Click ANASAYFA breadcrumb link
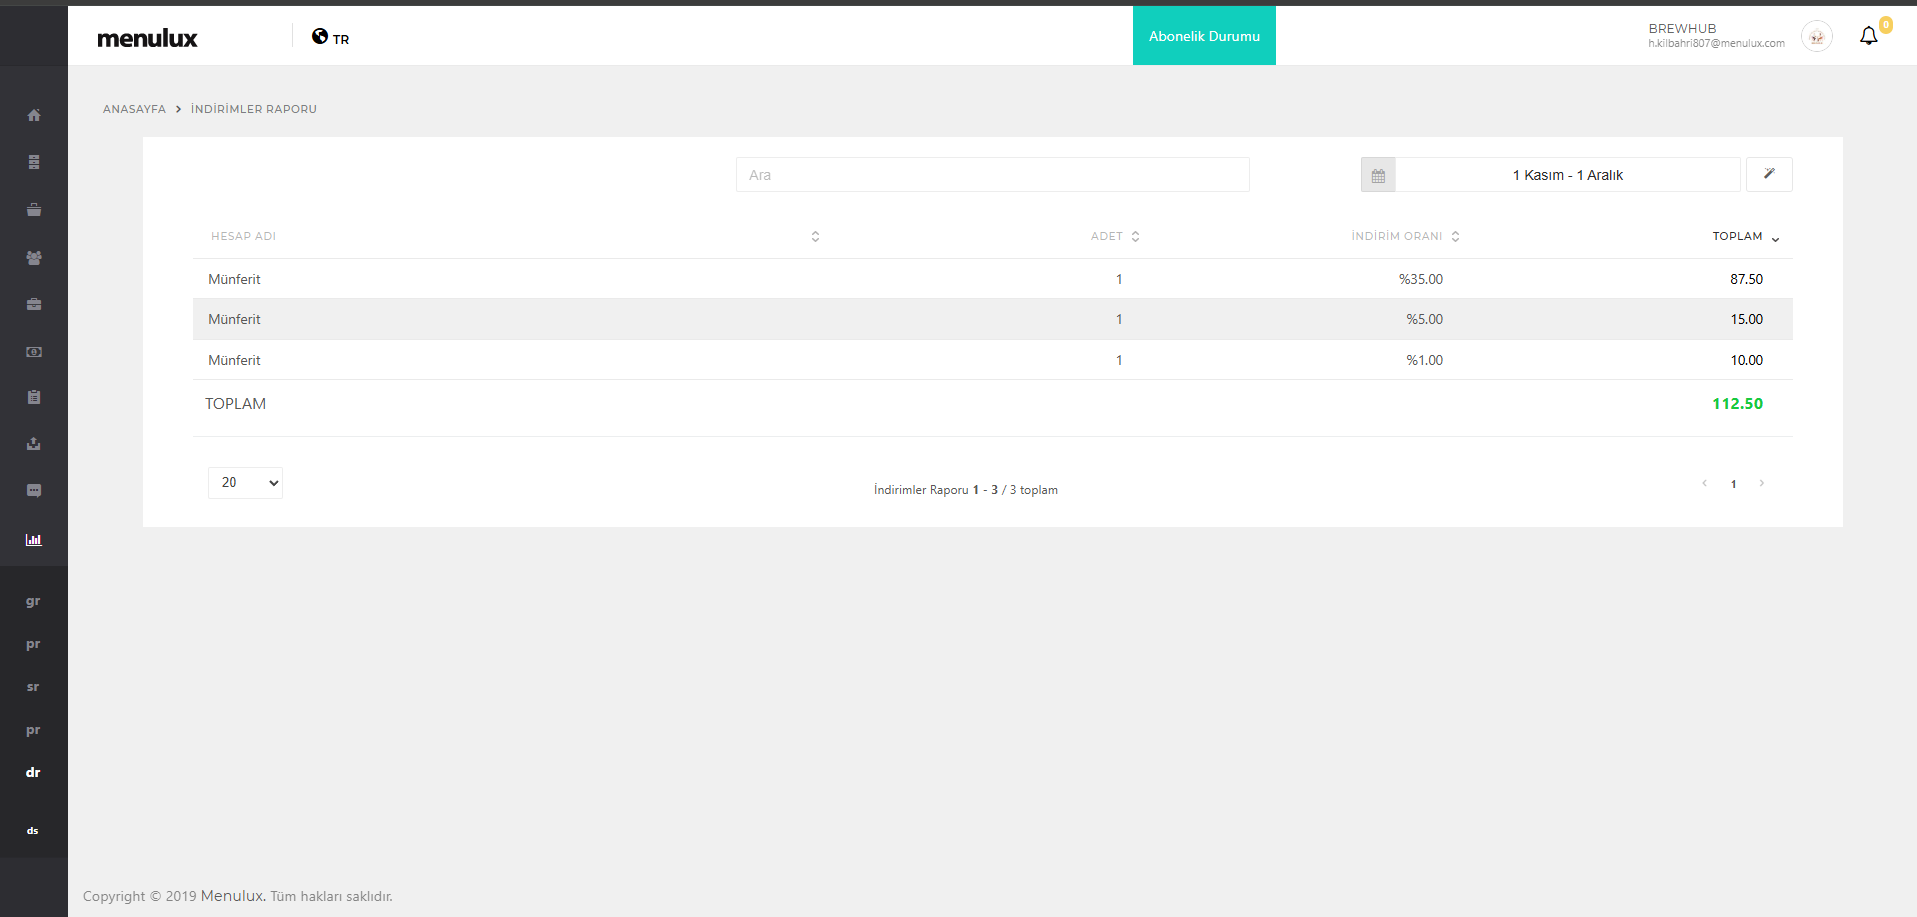The width and height of the screenshot is (1917, 917). (134, 109)
